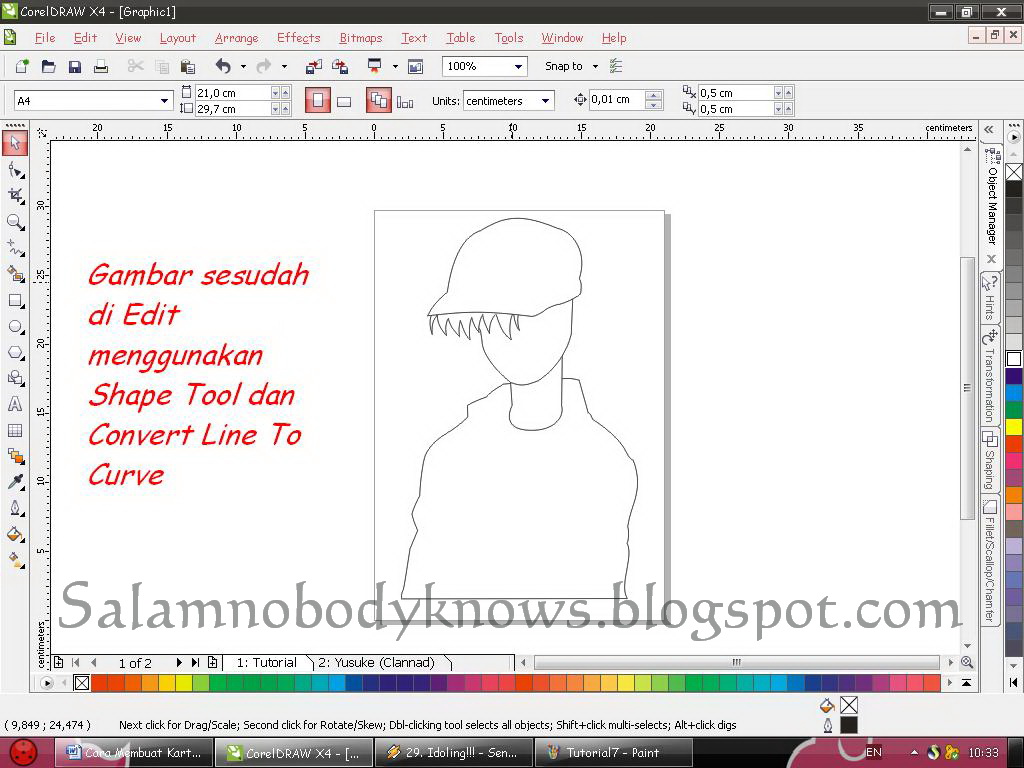The image size is (1024, 768).
Task: Open a file with folder icon
Action: coord(48,66)
